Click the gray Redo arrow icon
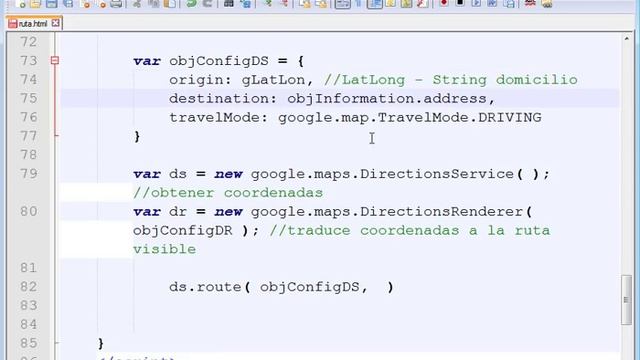The width and height of the screenshot is (640, 360). pyautogui.click(x=207, y=4)
